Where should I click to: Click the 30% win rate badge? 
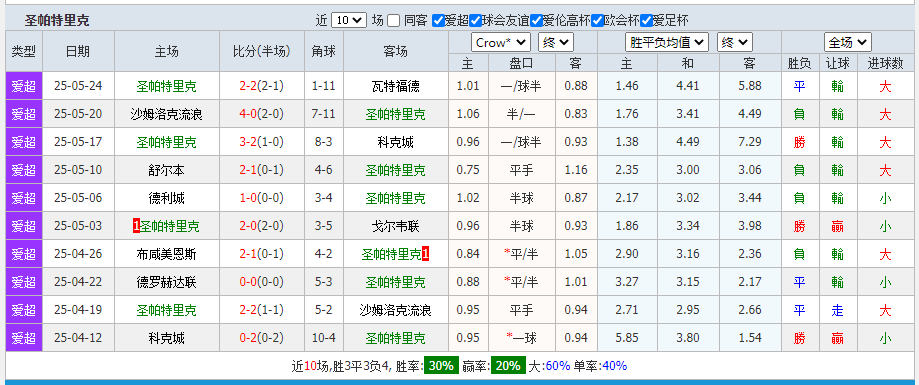pyautogui.click(x=441, y=366)
